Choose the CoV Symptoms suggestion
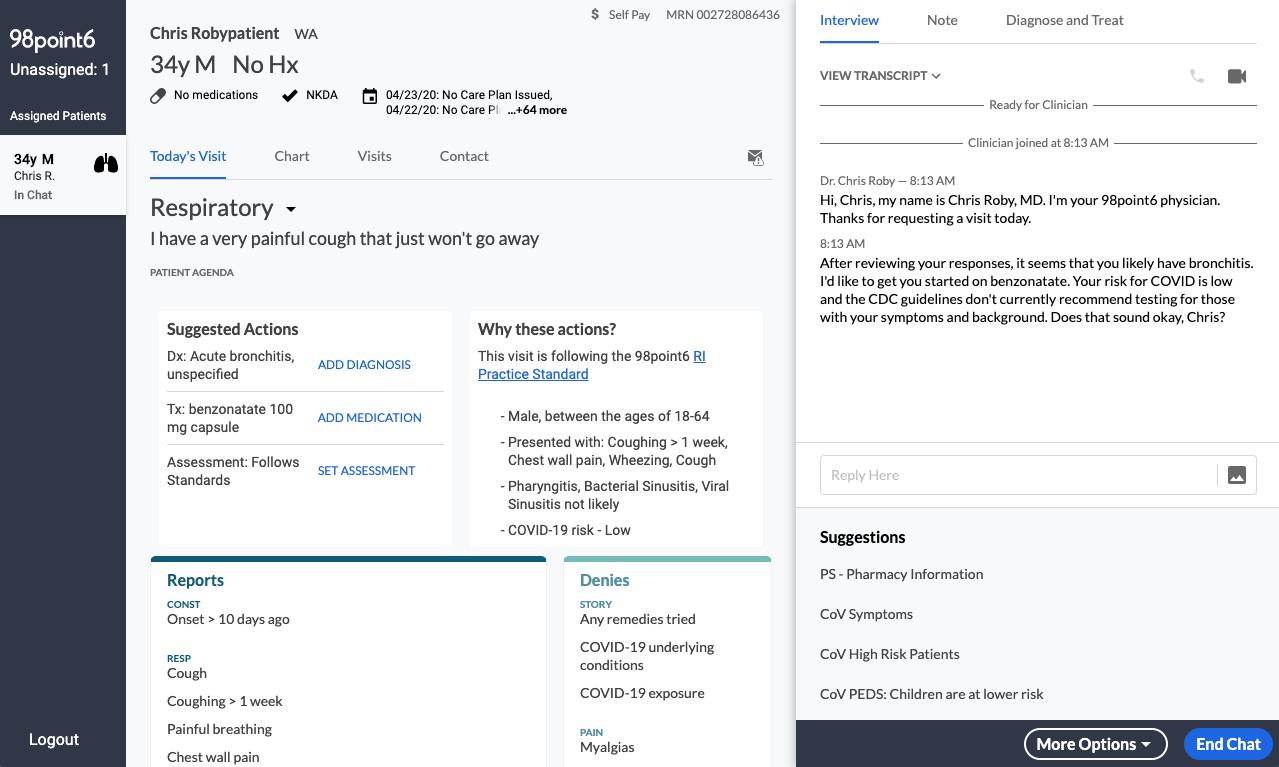1279x767 pixels. click(866, 614)
